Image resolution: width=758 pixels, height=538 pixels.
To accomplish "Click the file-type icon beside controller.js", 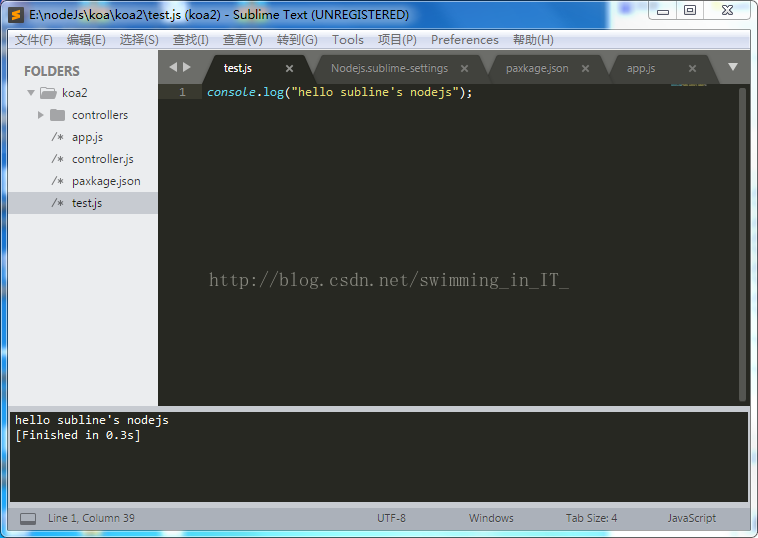I will pyautogui.click(x=58, y=159).
